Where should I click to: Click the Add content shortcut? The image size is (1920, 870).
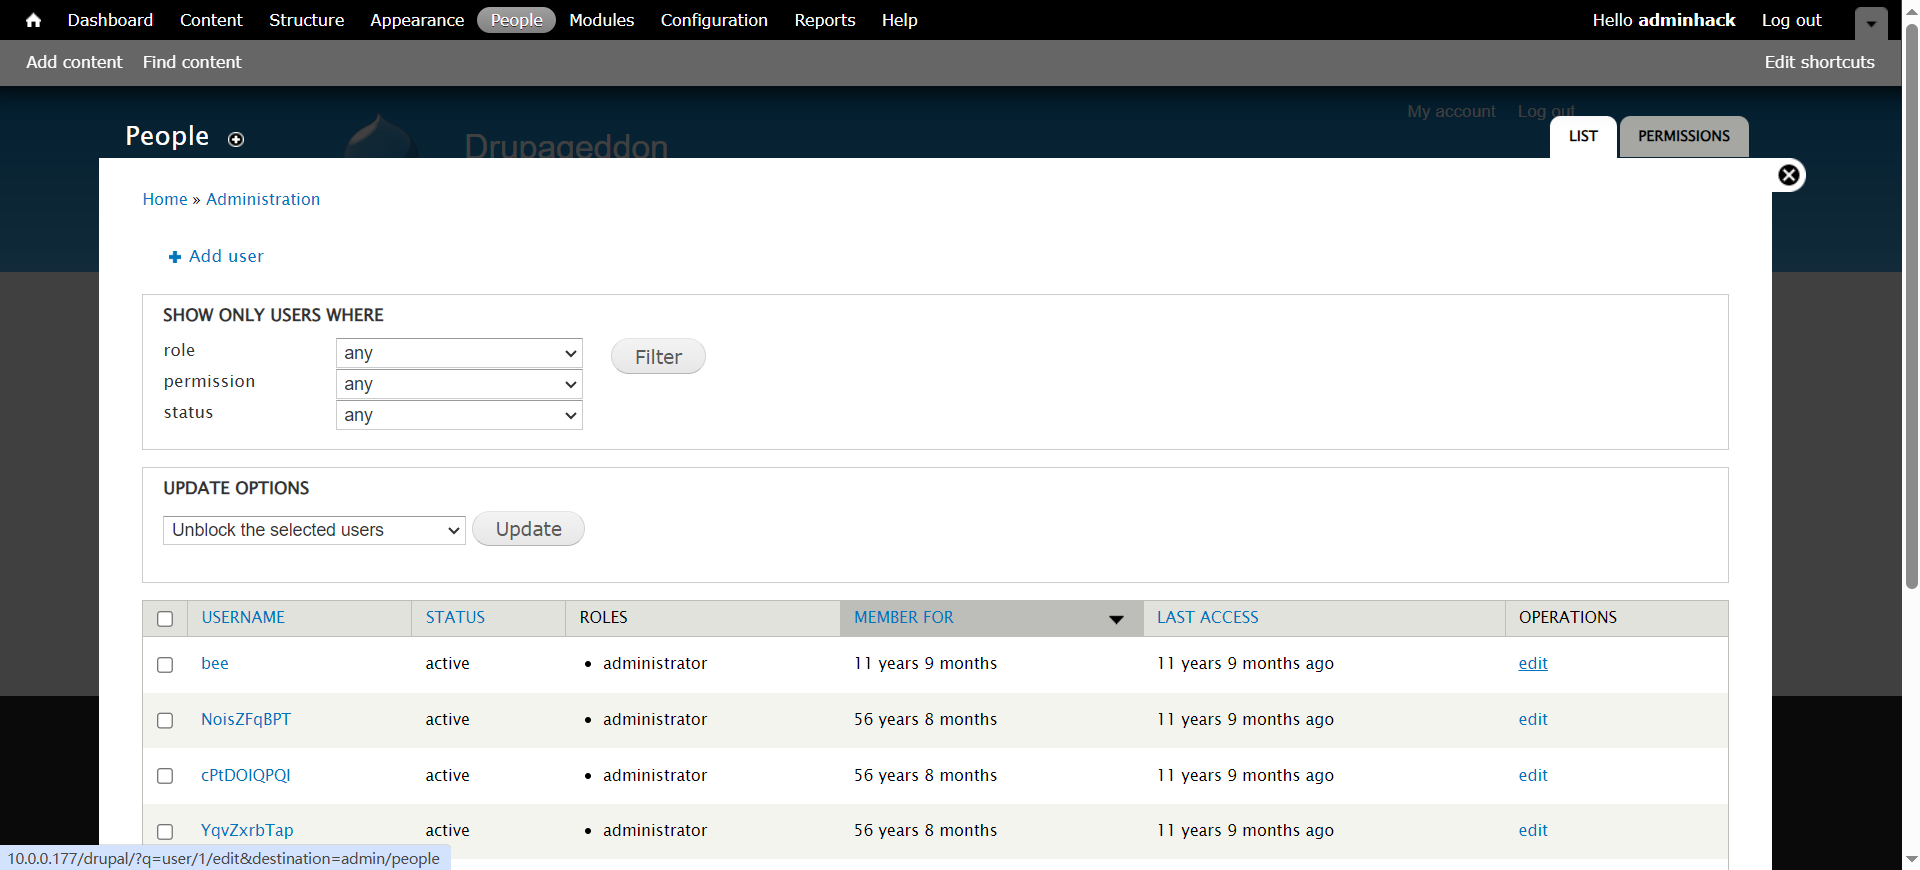tap(74, 62)
